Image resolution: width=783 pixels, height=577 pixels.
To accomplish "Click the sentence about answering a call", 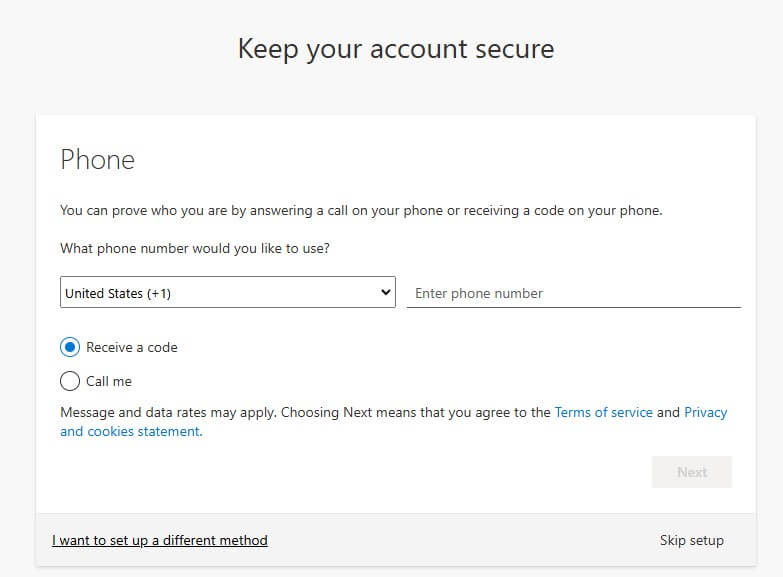I will (361, 210).
